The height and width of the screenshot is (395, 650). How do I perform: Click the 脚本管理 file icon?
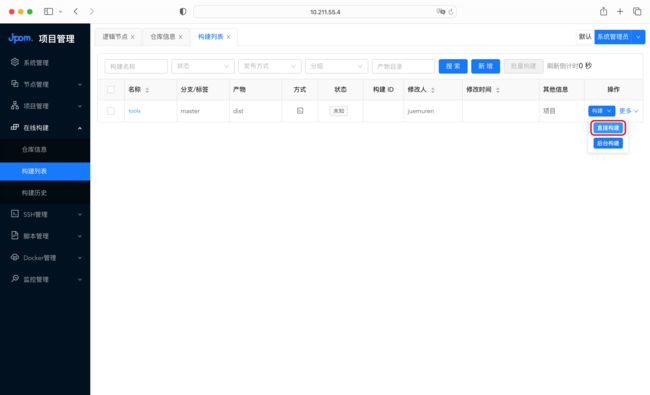pos(15,235)
